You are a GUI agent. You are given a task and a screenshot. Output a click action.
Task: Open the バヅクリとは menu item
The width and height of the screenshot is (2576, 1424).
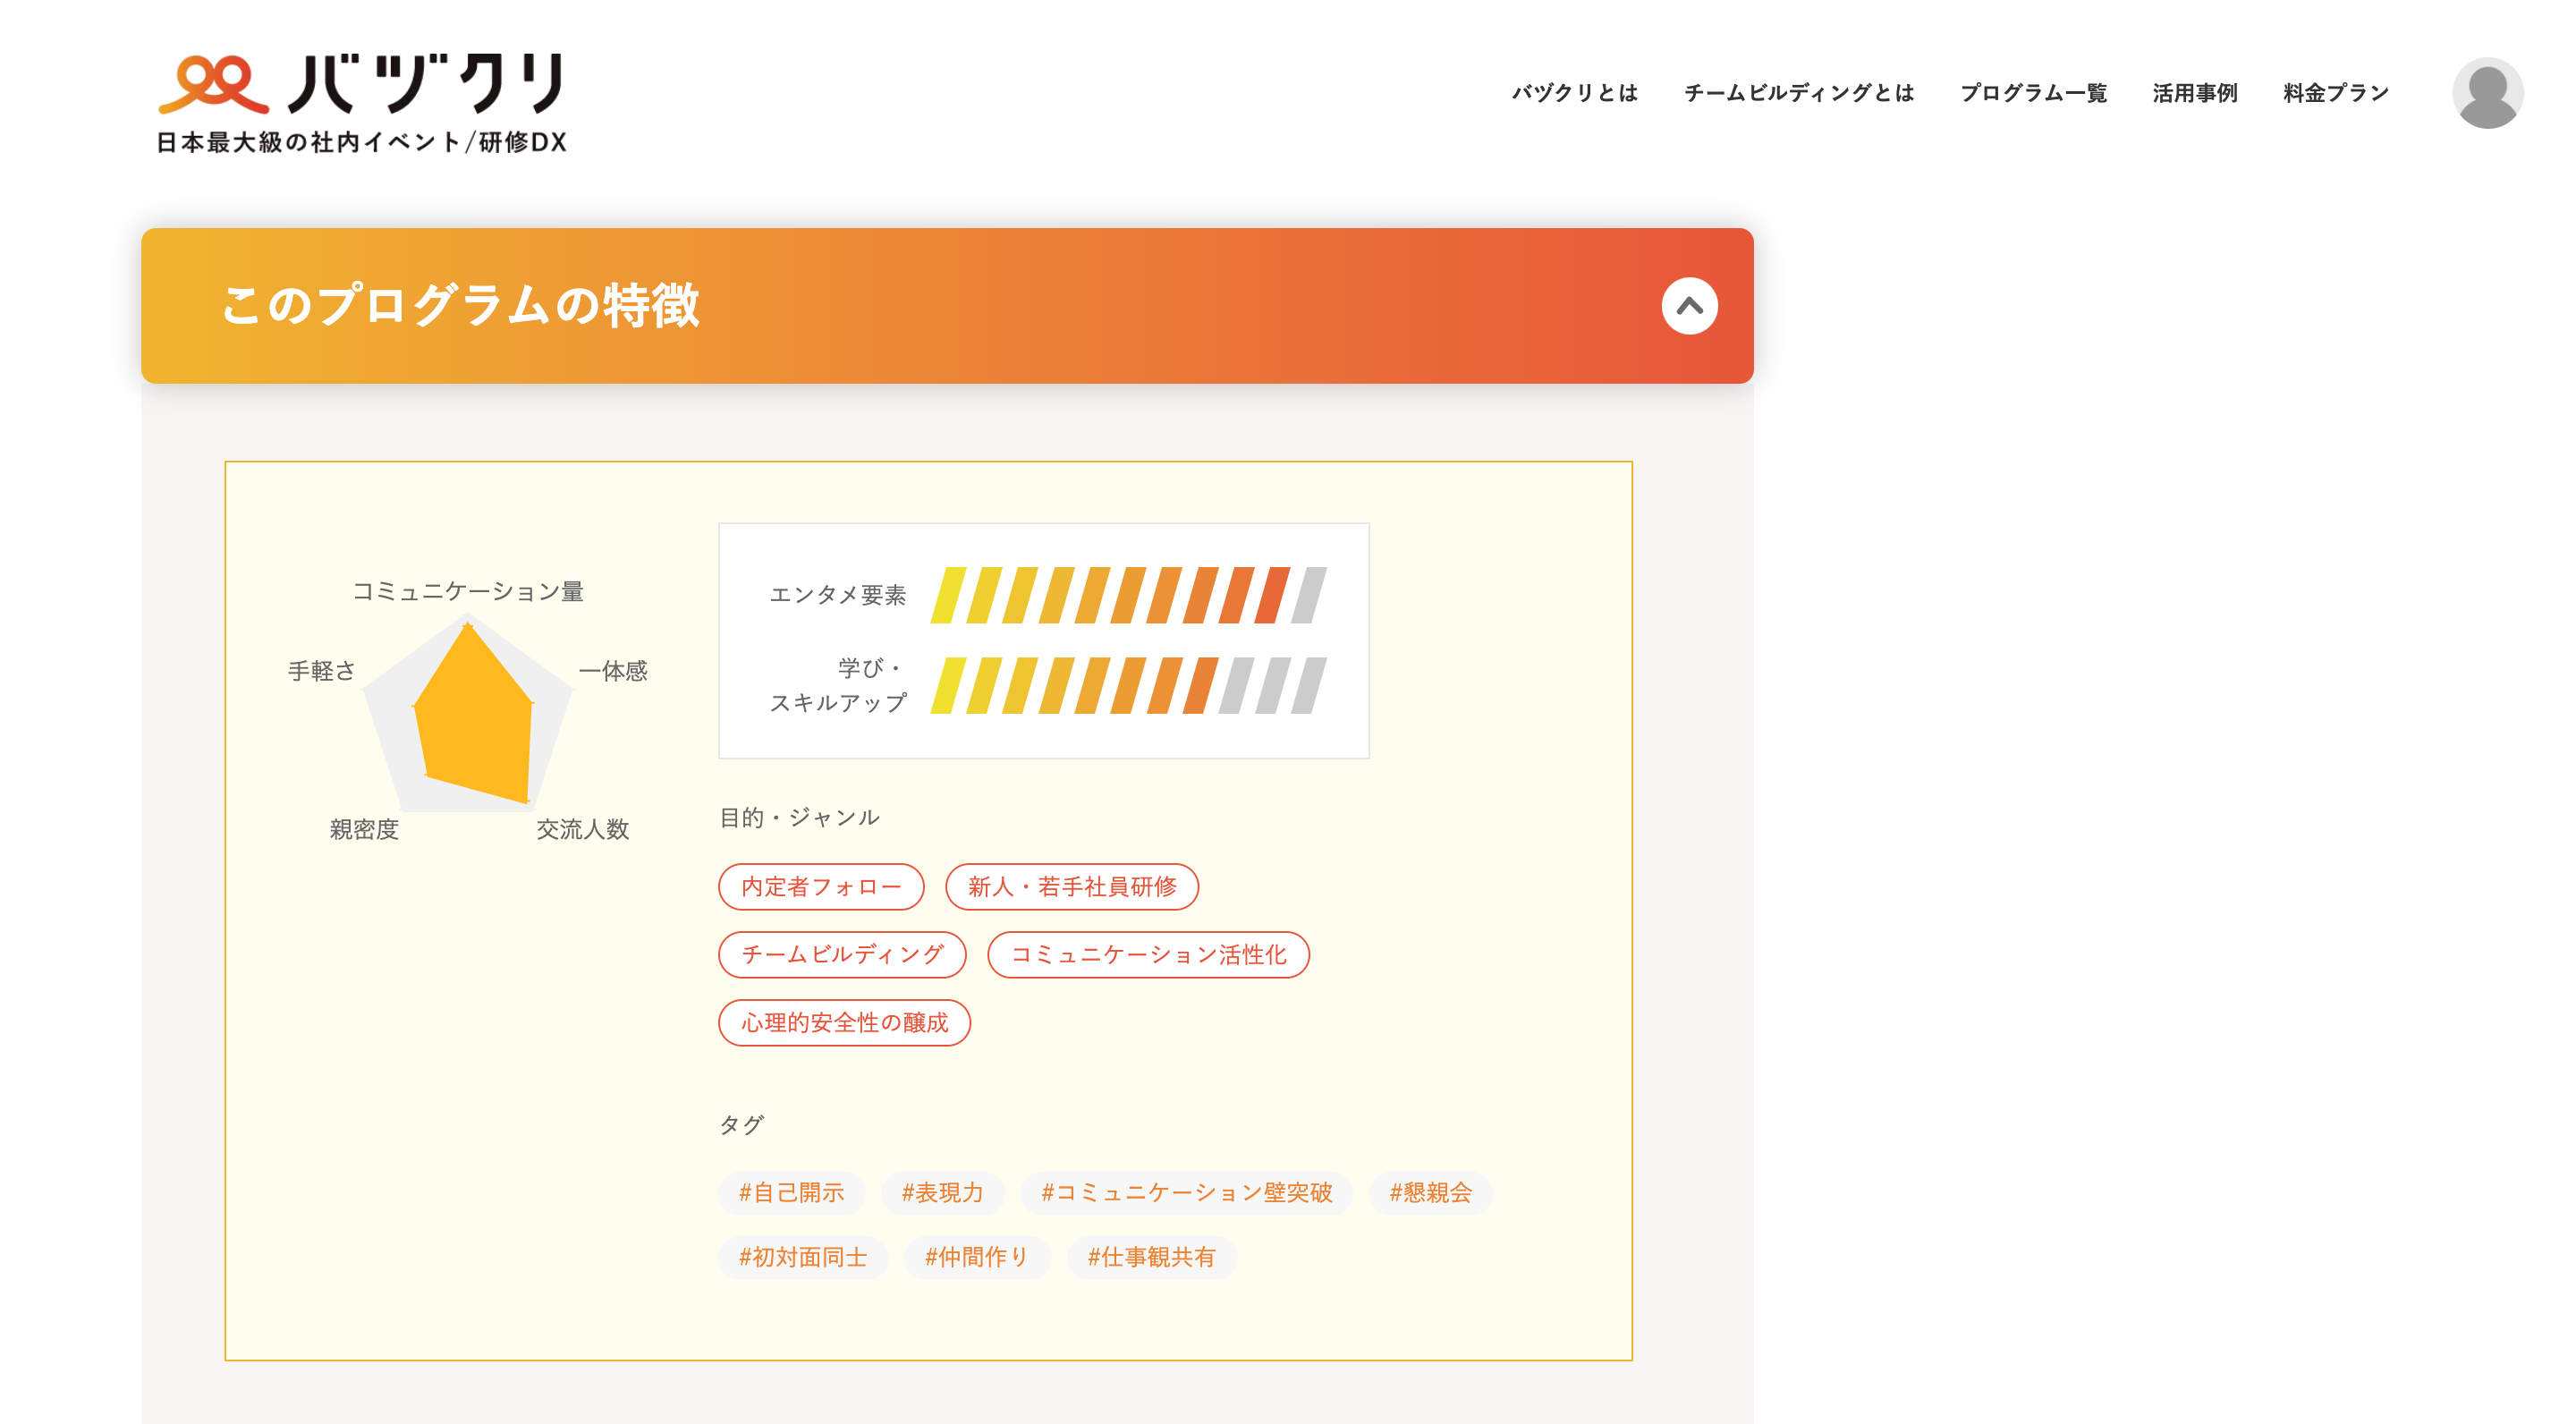(x=1574, y=93)
